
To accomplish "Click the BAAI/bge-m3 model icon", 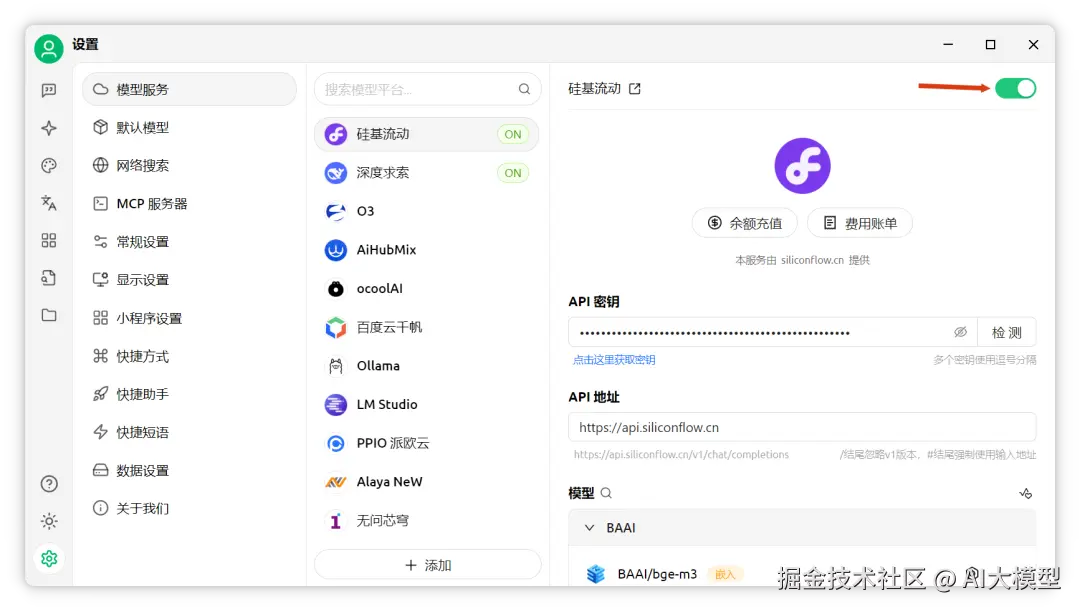I will click(x=596, y=574).
